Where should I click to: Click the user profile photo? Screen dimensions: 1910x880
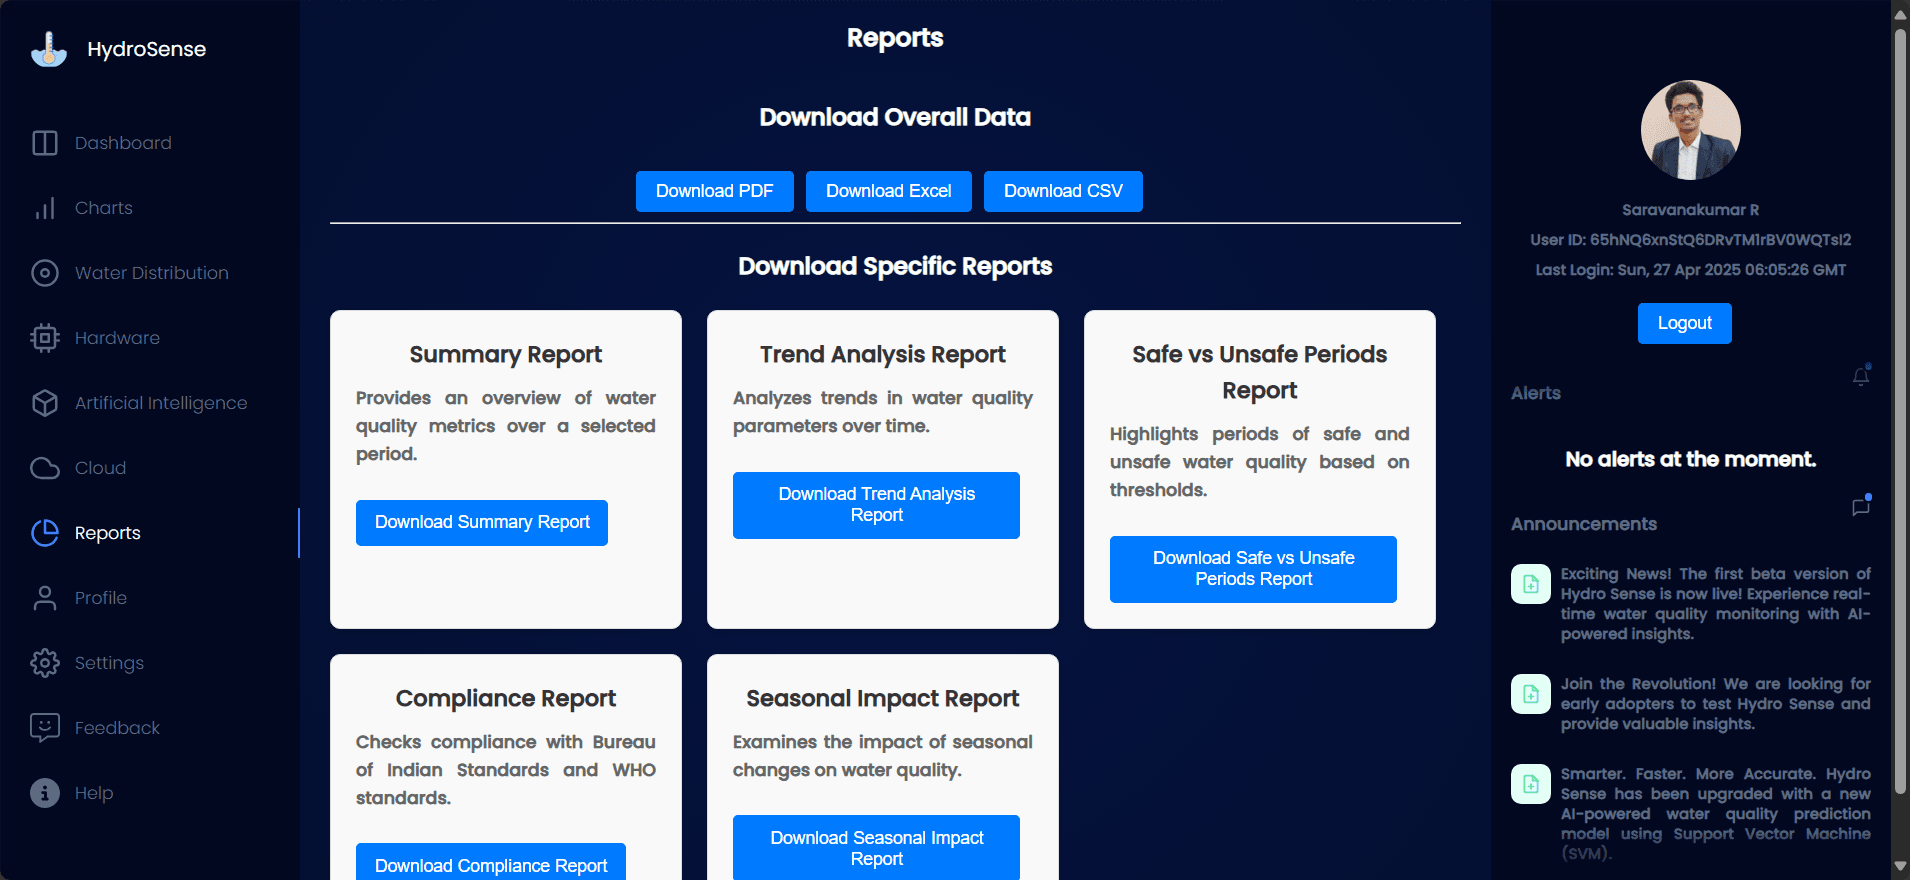1691,130
